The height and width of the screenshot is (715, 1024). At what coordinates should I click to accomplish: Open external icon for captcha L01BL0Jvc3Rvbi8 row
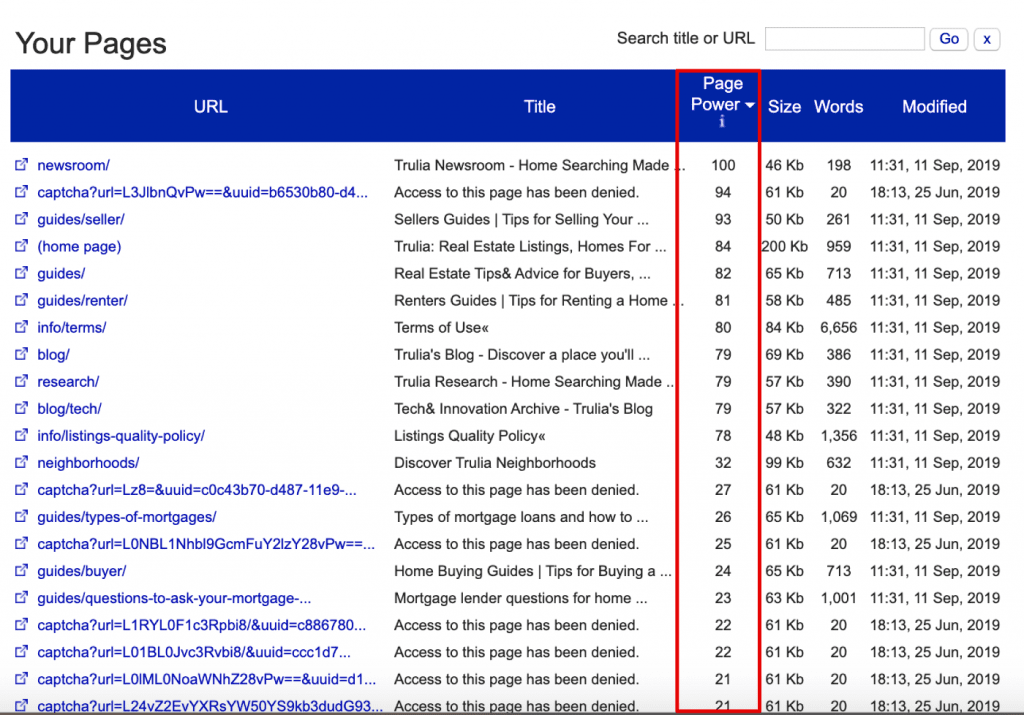22,652
